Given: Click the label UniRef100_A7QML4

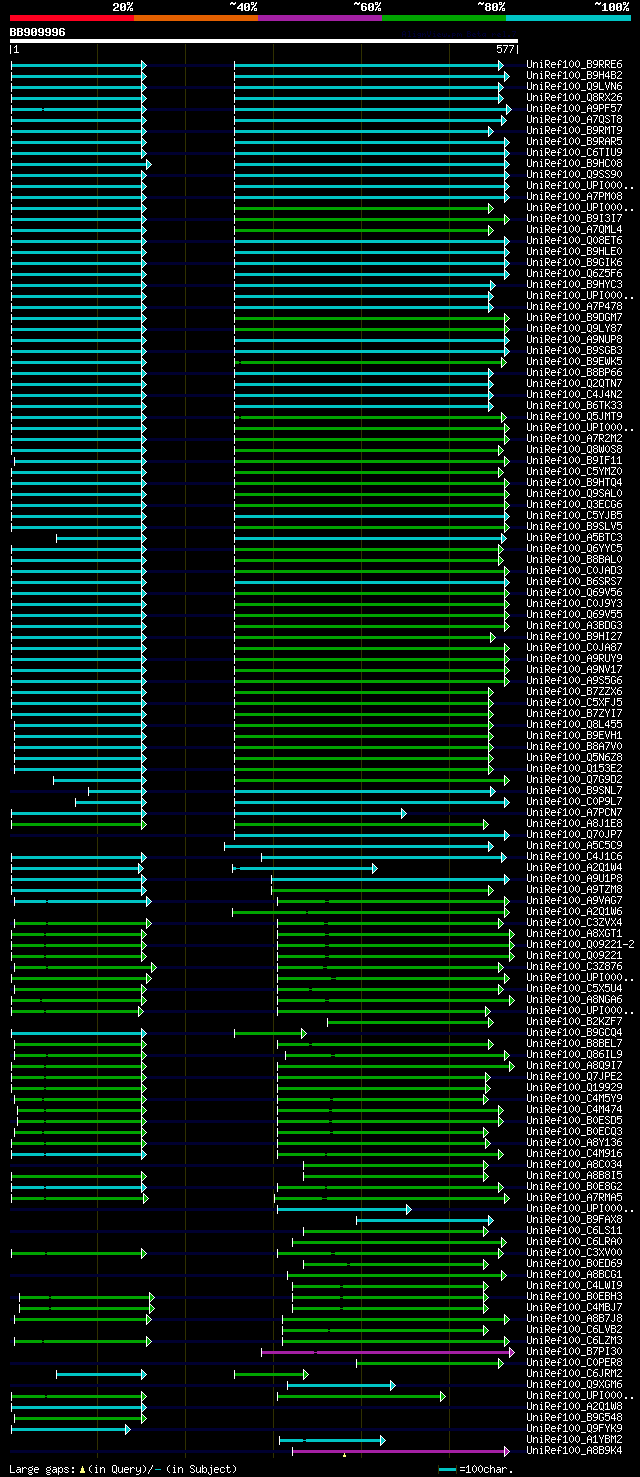Looking at the screenshot, I should tap(574, 230).
